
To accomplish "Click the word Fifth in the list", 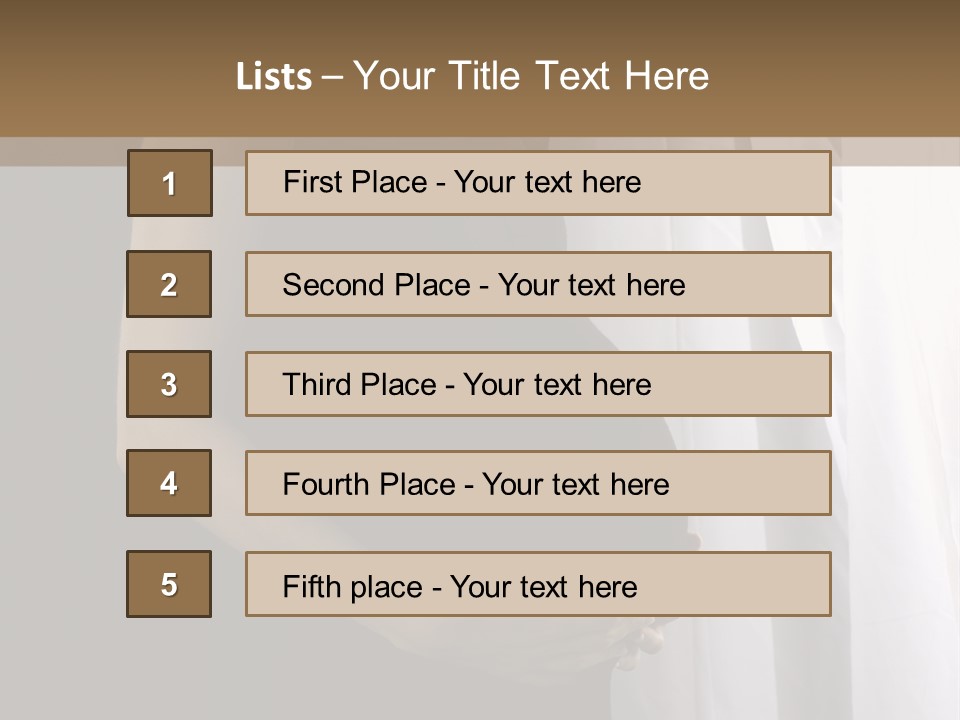I will pos(312,586).
